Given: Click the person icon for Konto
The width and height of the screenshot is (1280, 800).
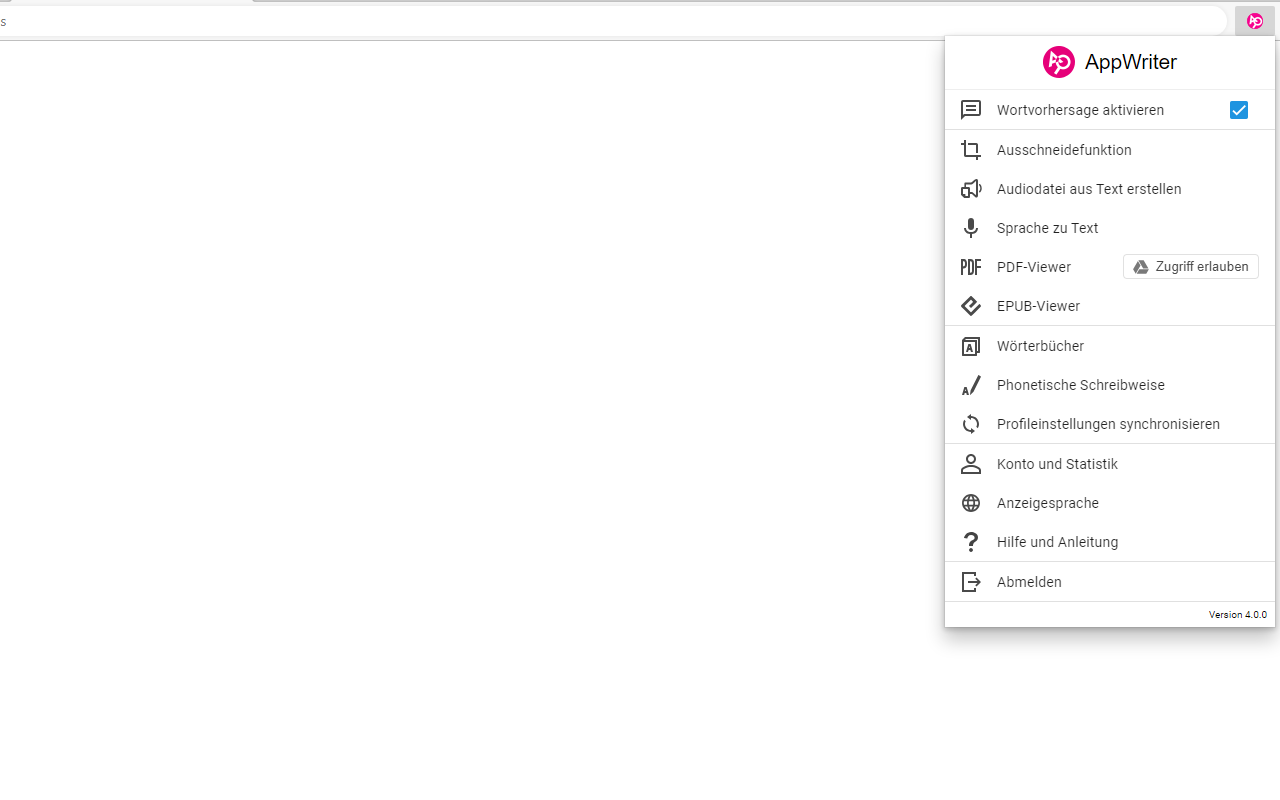Looking at the screenshot, I should click(971, 464).
